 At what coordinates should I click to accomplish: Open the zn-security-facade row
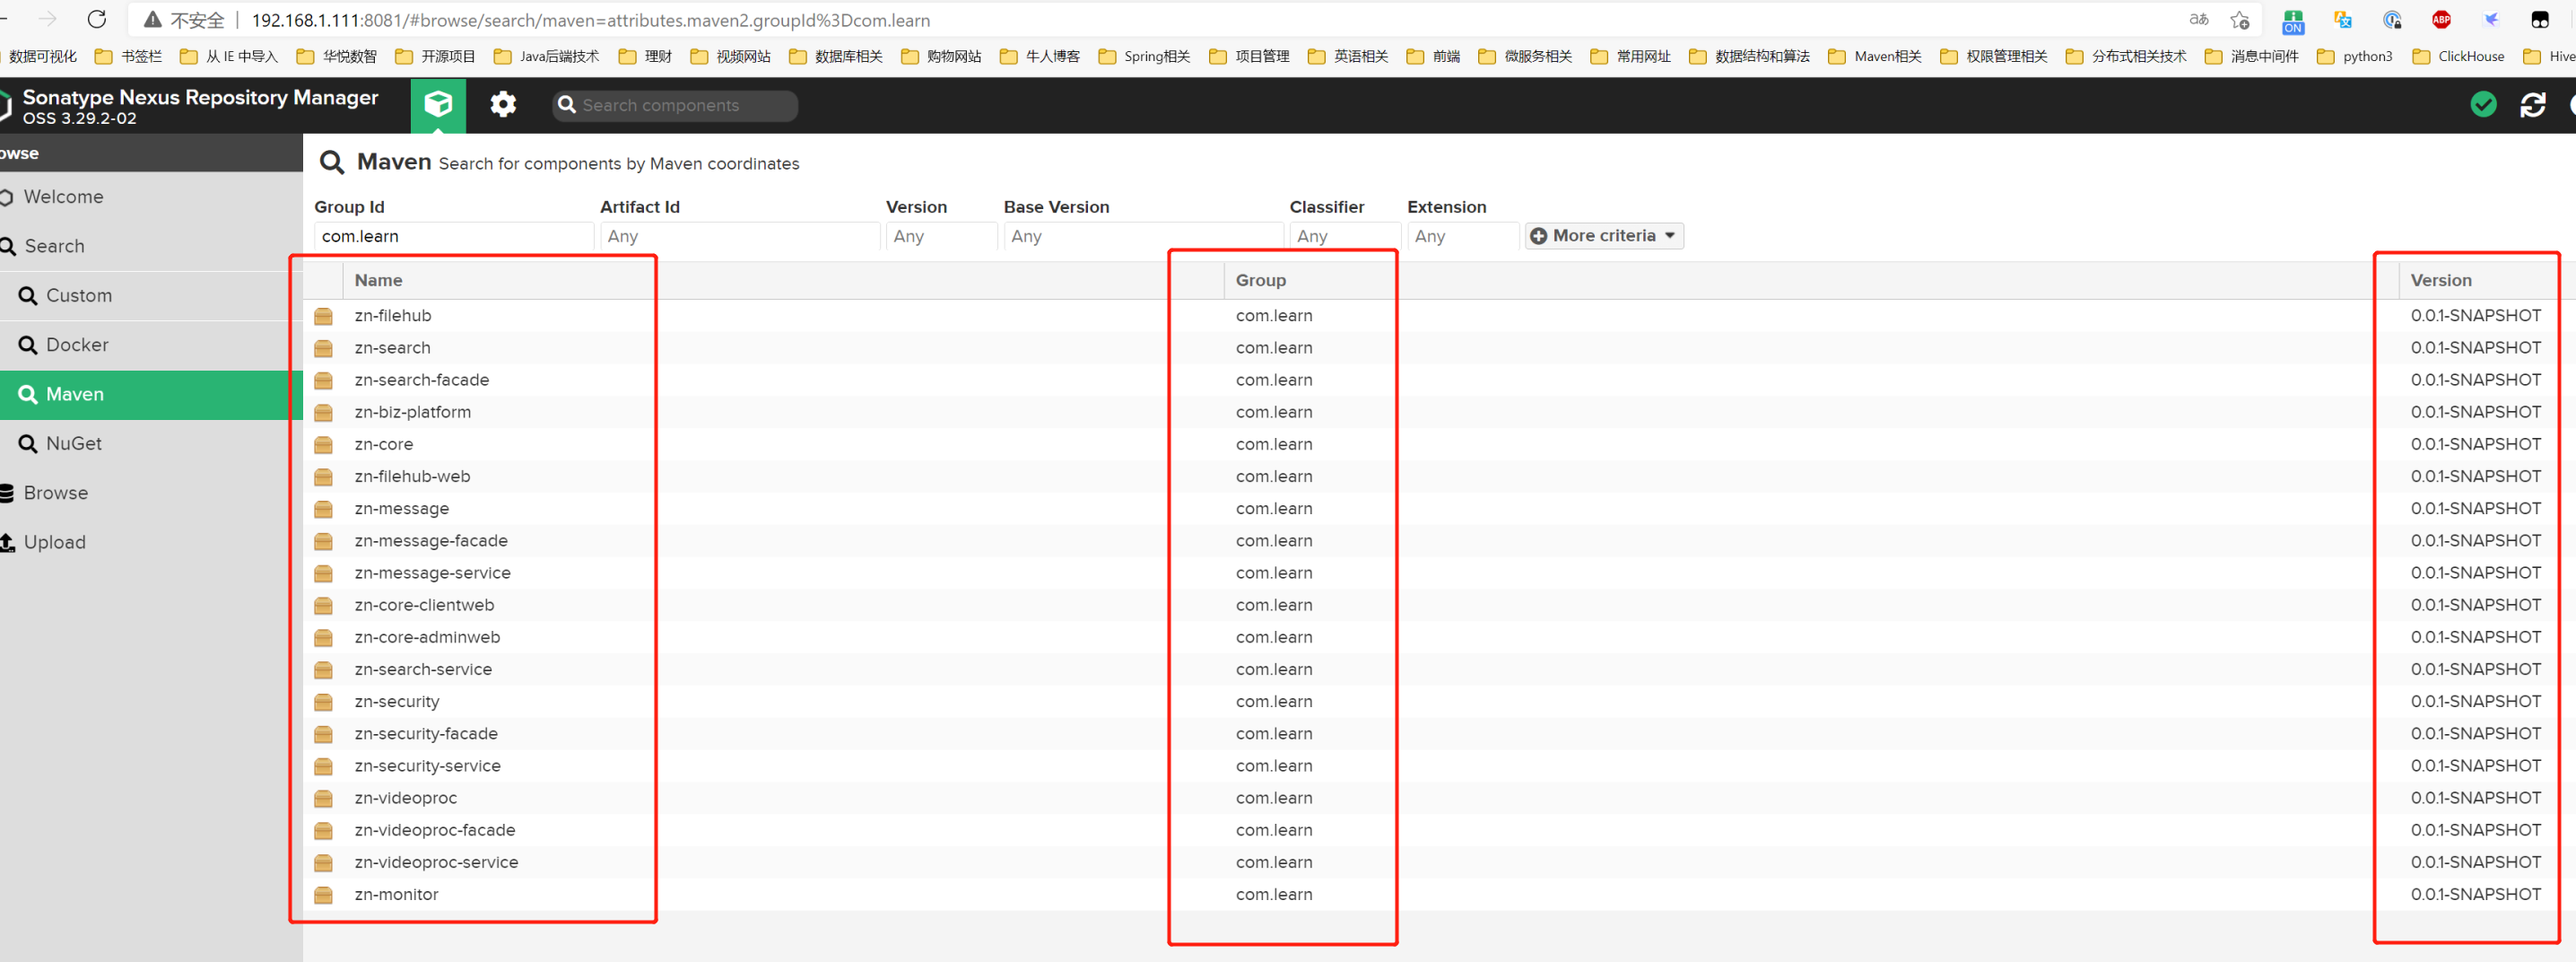tap(1439, 734)
